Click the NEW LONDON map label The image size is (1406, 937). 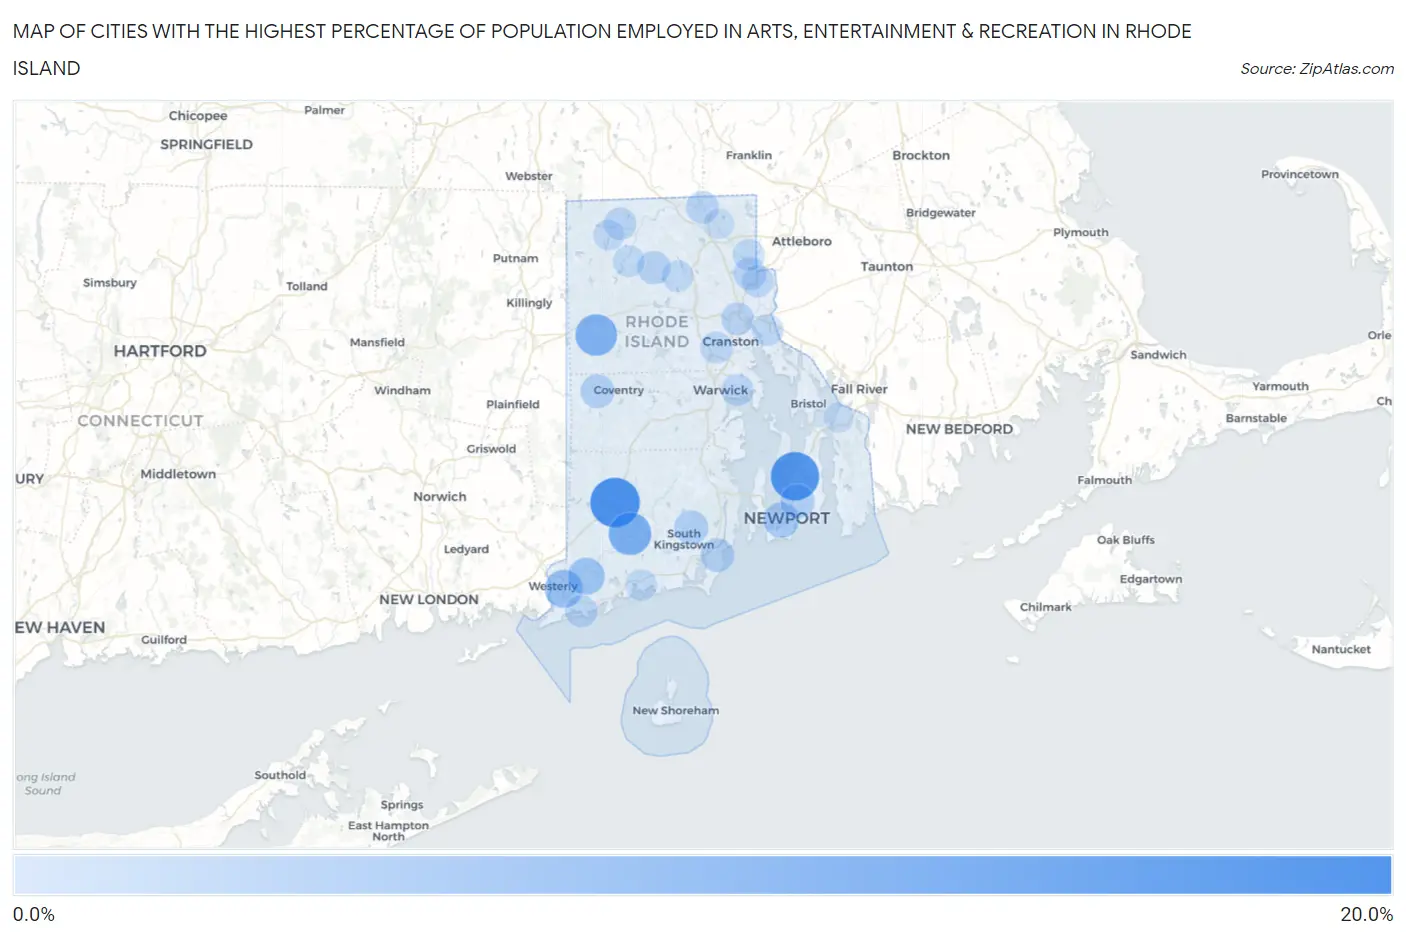coord(429,599)
